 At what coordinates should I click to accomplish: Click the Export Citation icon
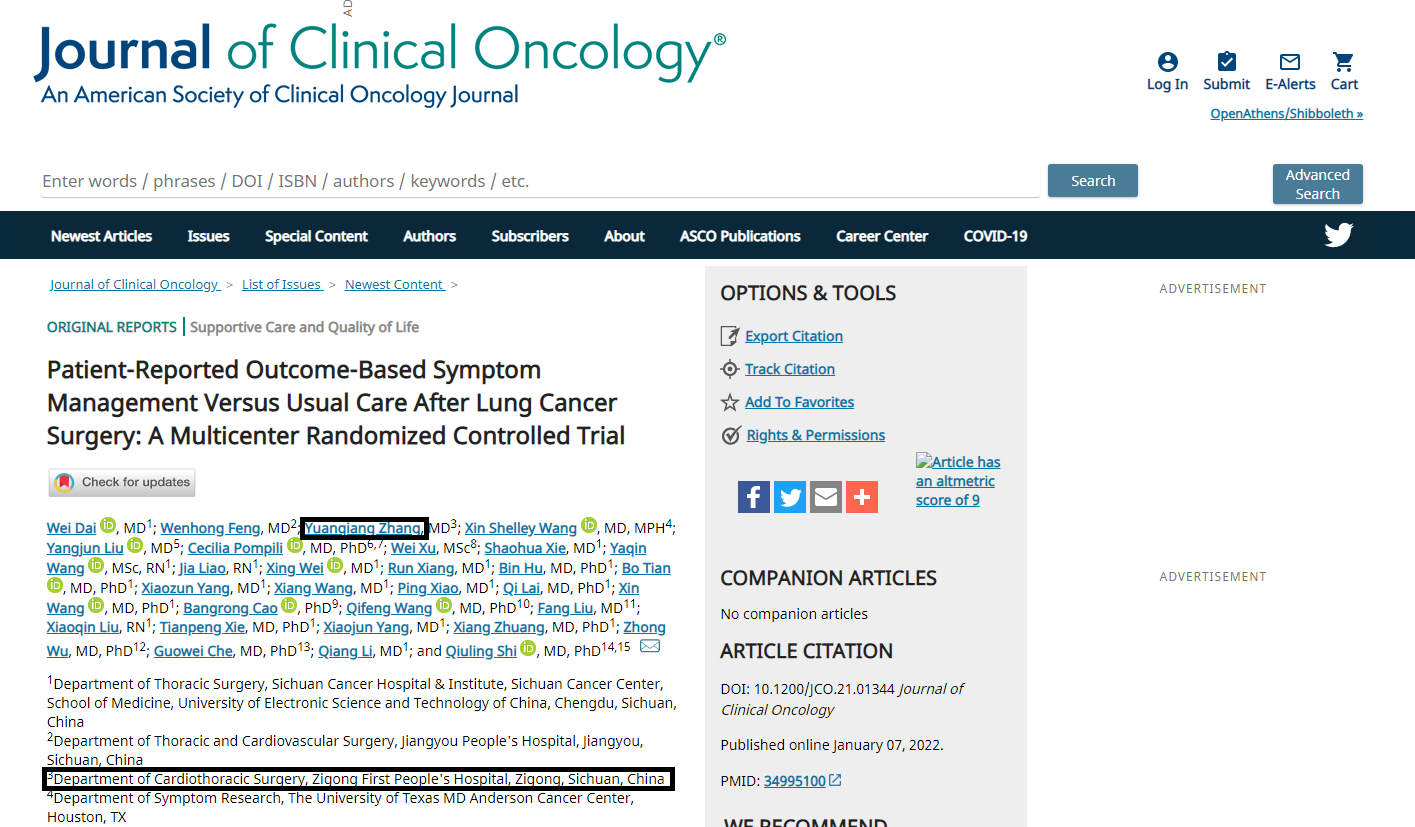[730, 336]
